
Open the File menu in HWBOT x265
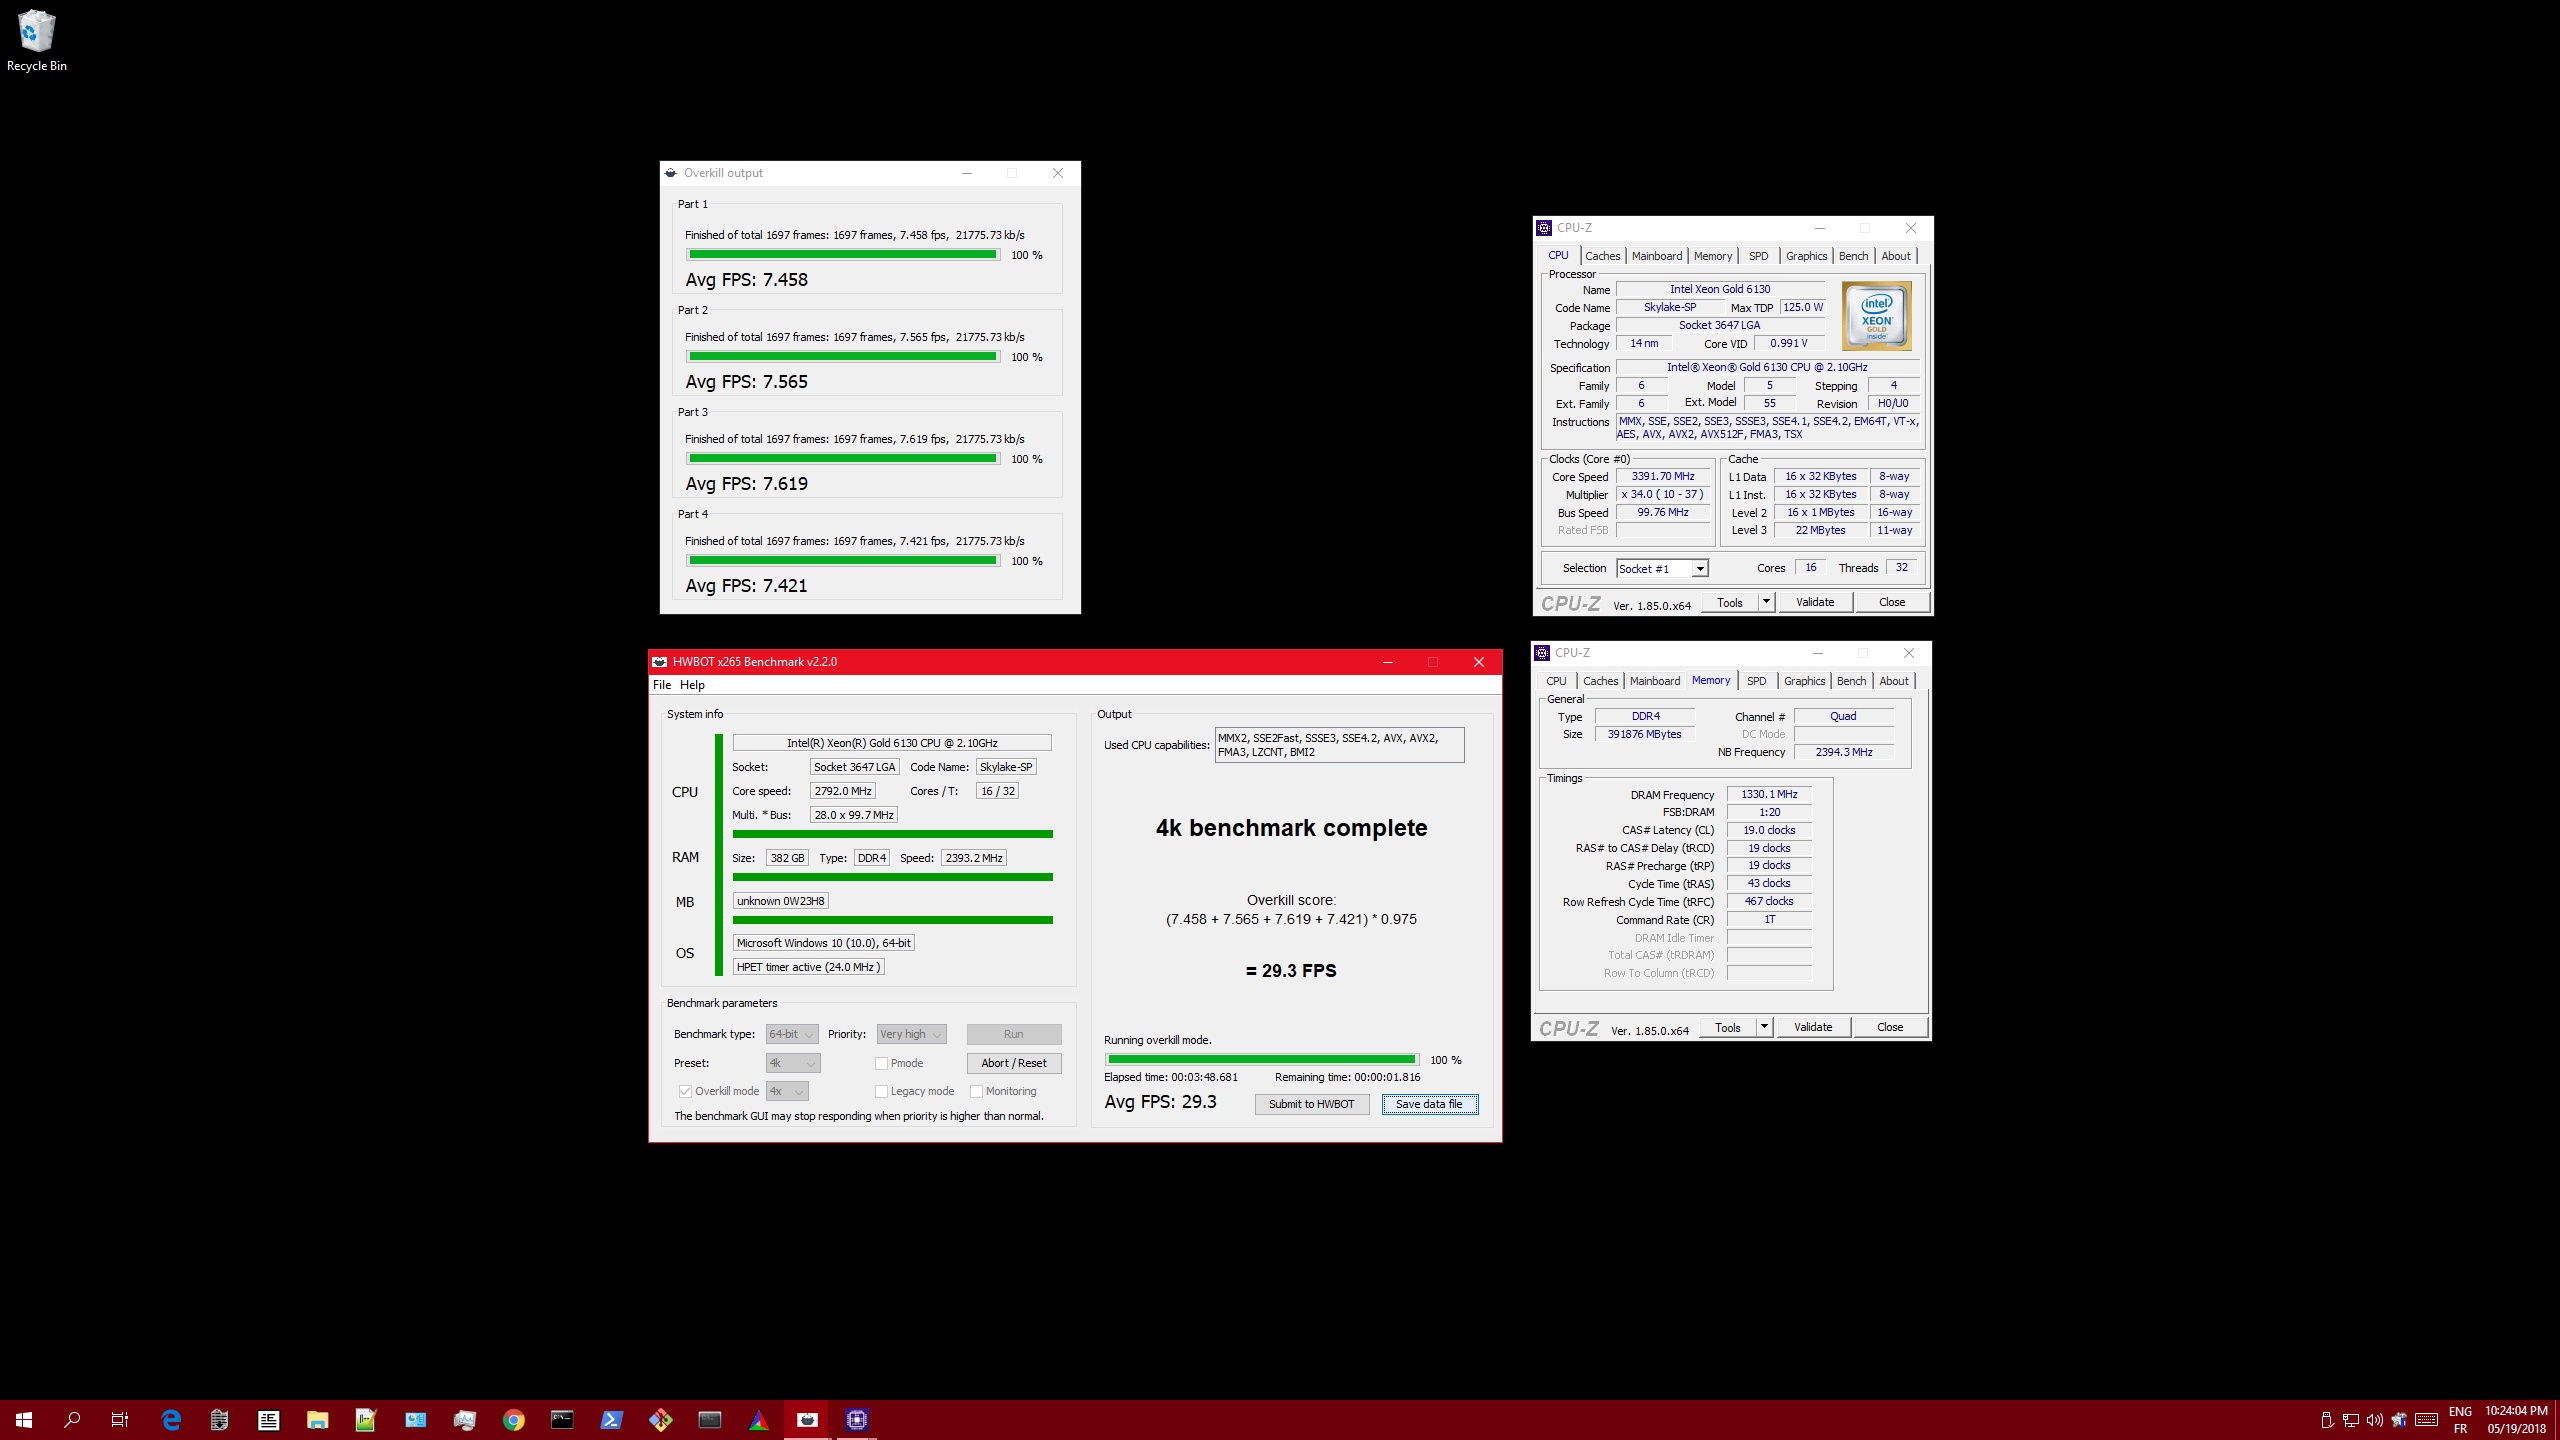point(662,685)
